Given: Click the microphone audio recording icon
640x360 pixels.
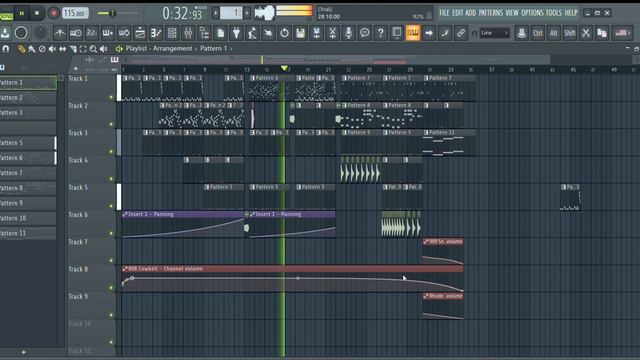Looking at the screenshot, I should (x=349, y=33).
